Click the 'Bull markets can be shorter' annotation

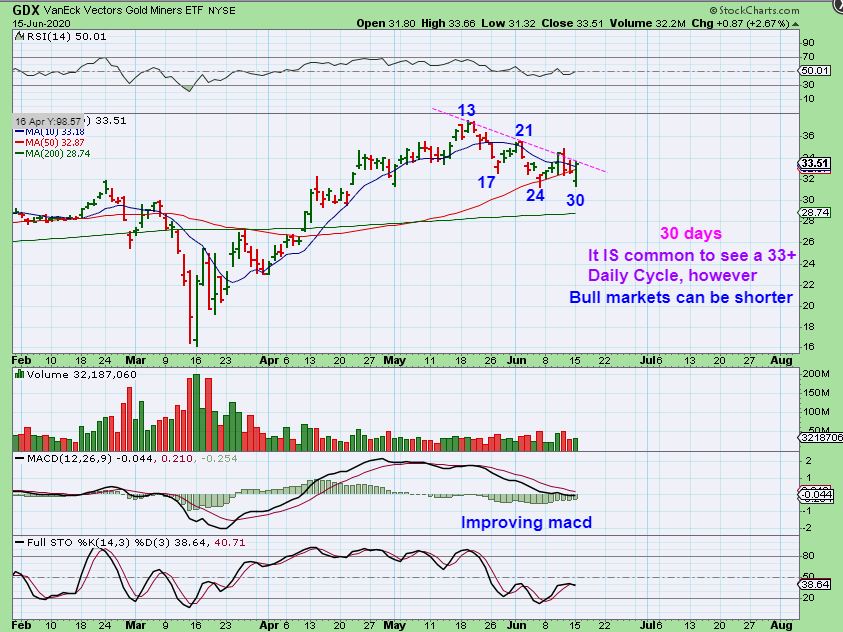(x=681, y=297)
